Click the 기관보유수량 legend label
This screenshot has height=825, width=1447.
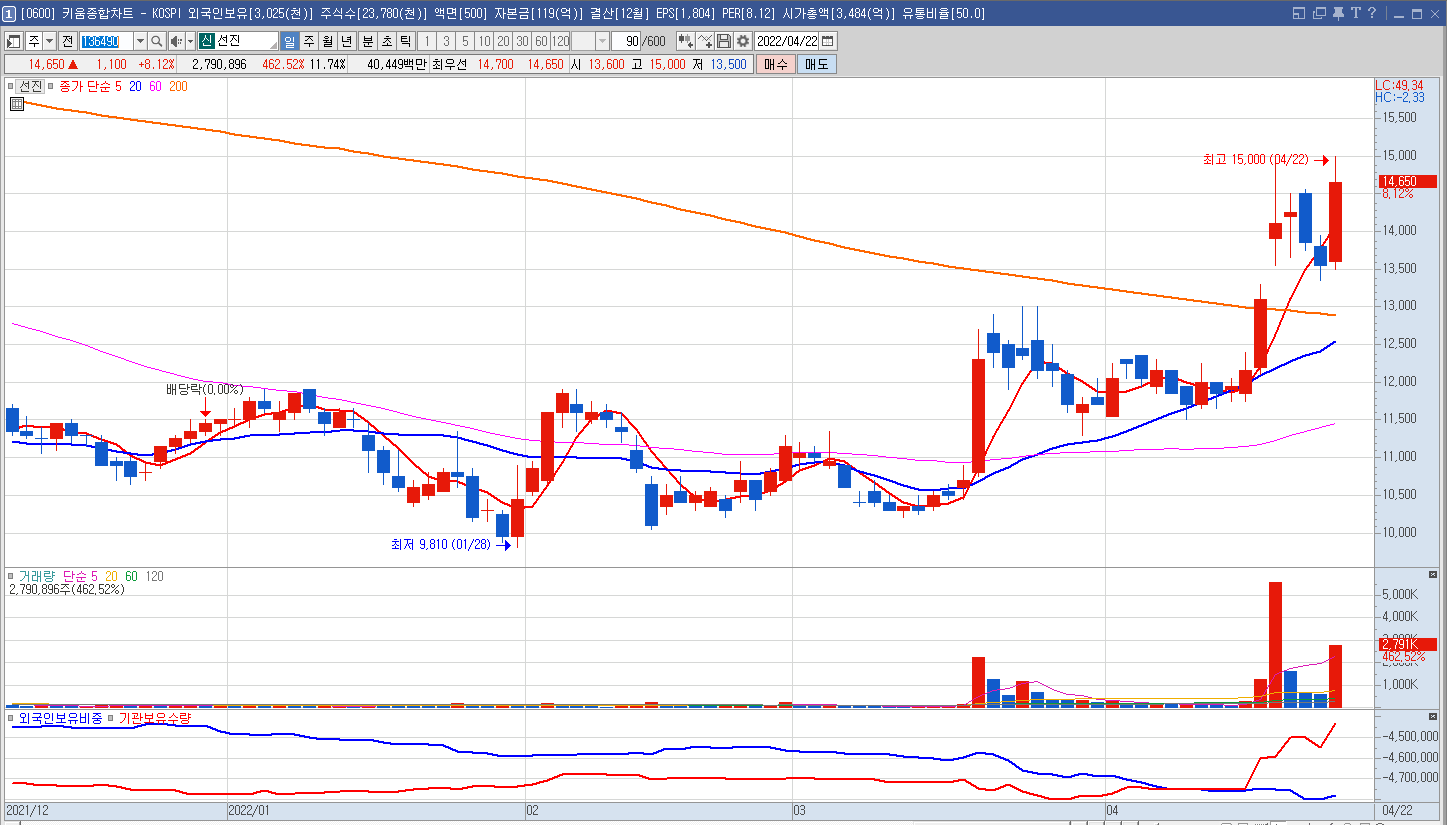(155, 718)
